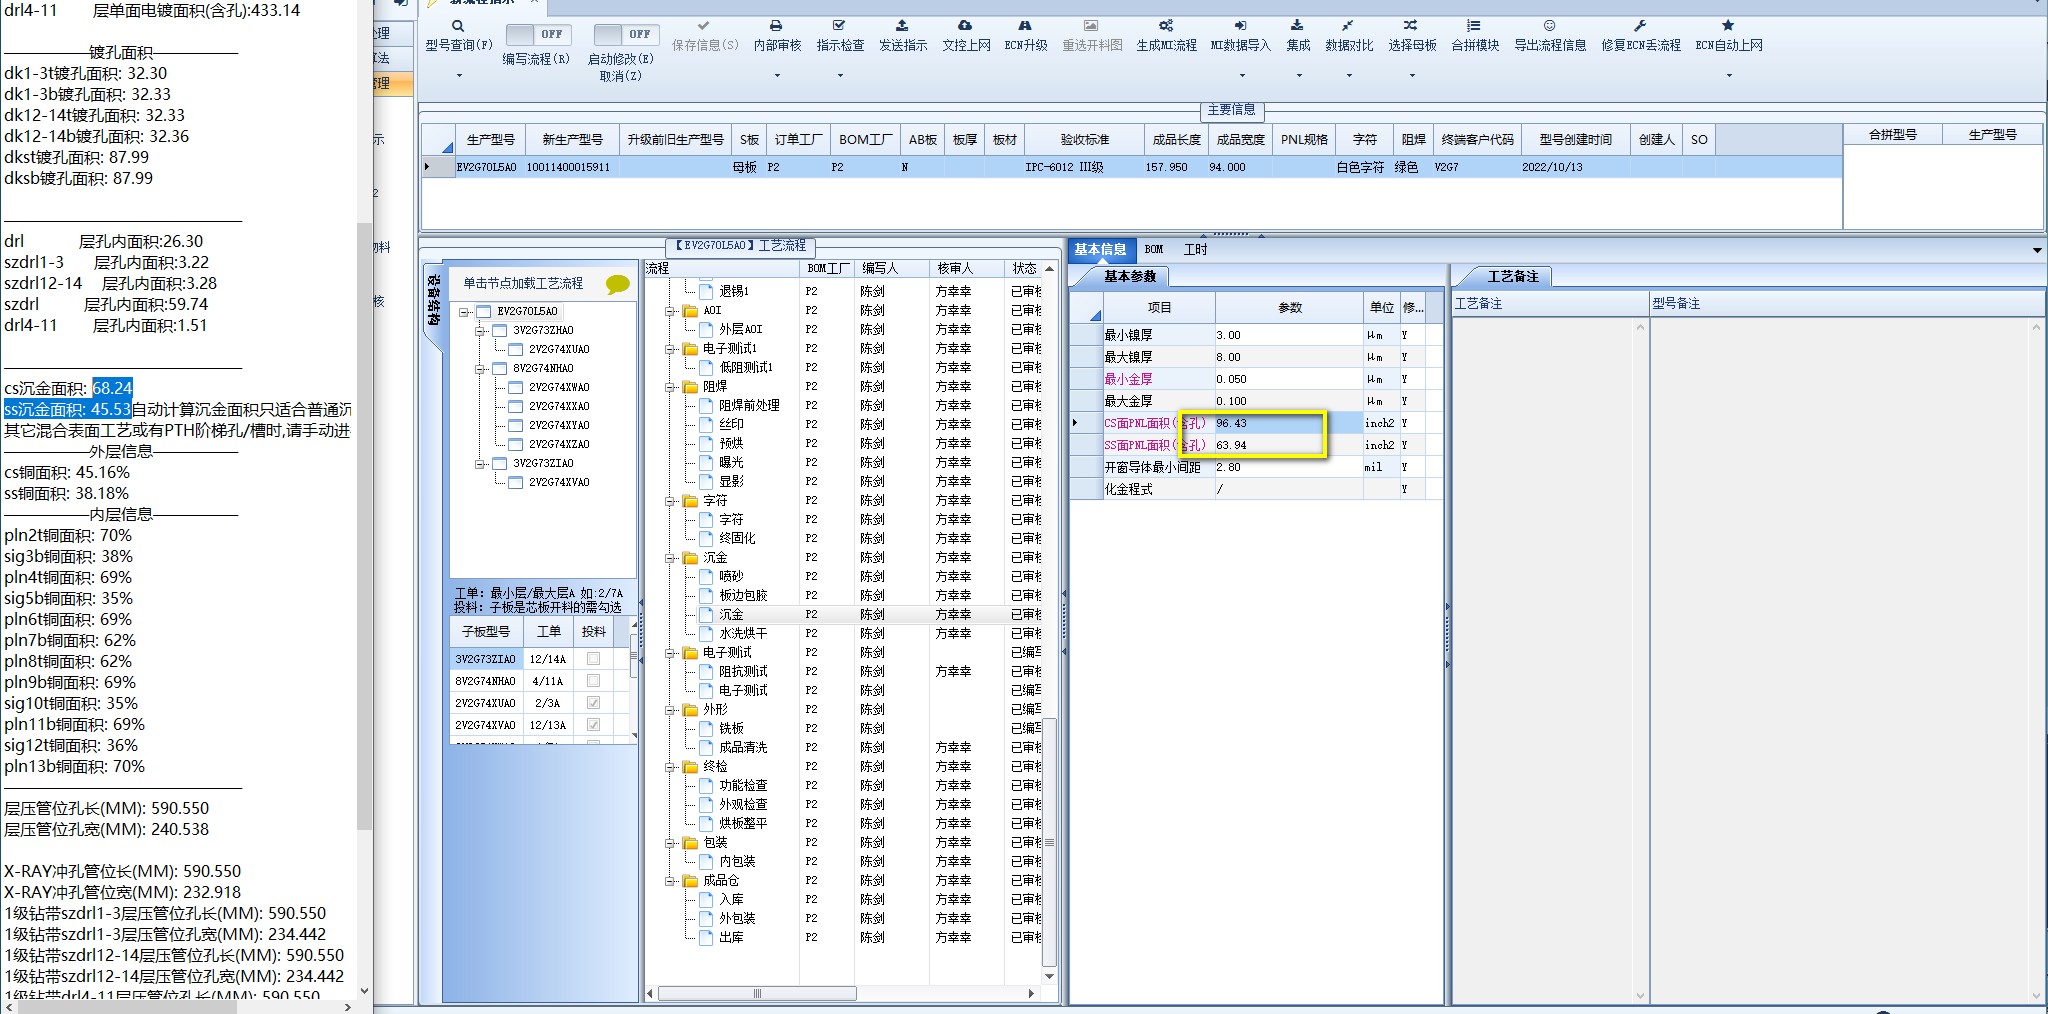
Task: Open dropdown arrow under 指示检查
Action: click(x=840, y=76)
